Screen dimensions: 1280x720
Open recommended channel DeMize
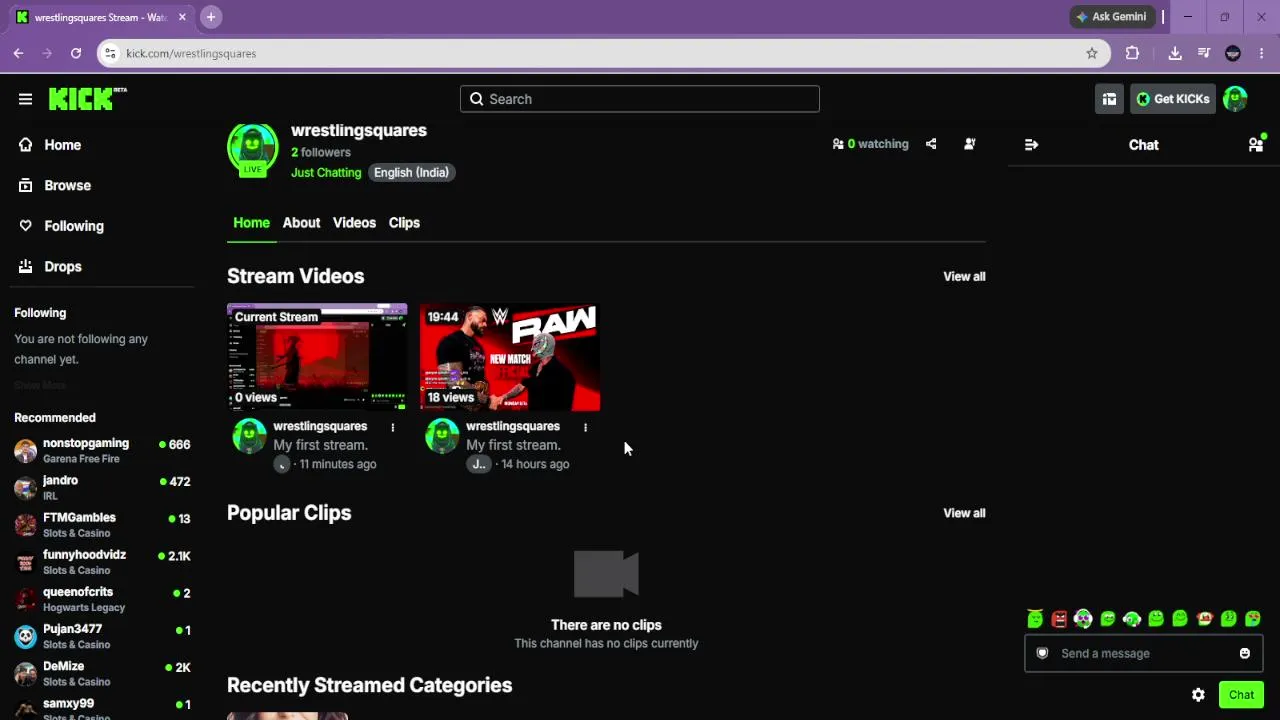[102, 673]
